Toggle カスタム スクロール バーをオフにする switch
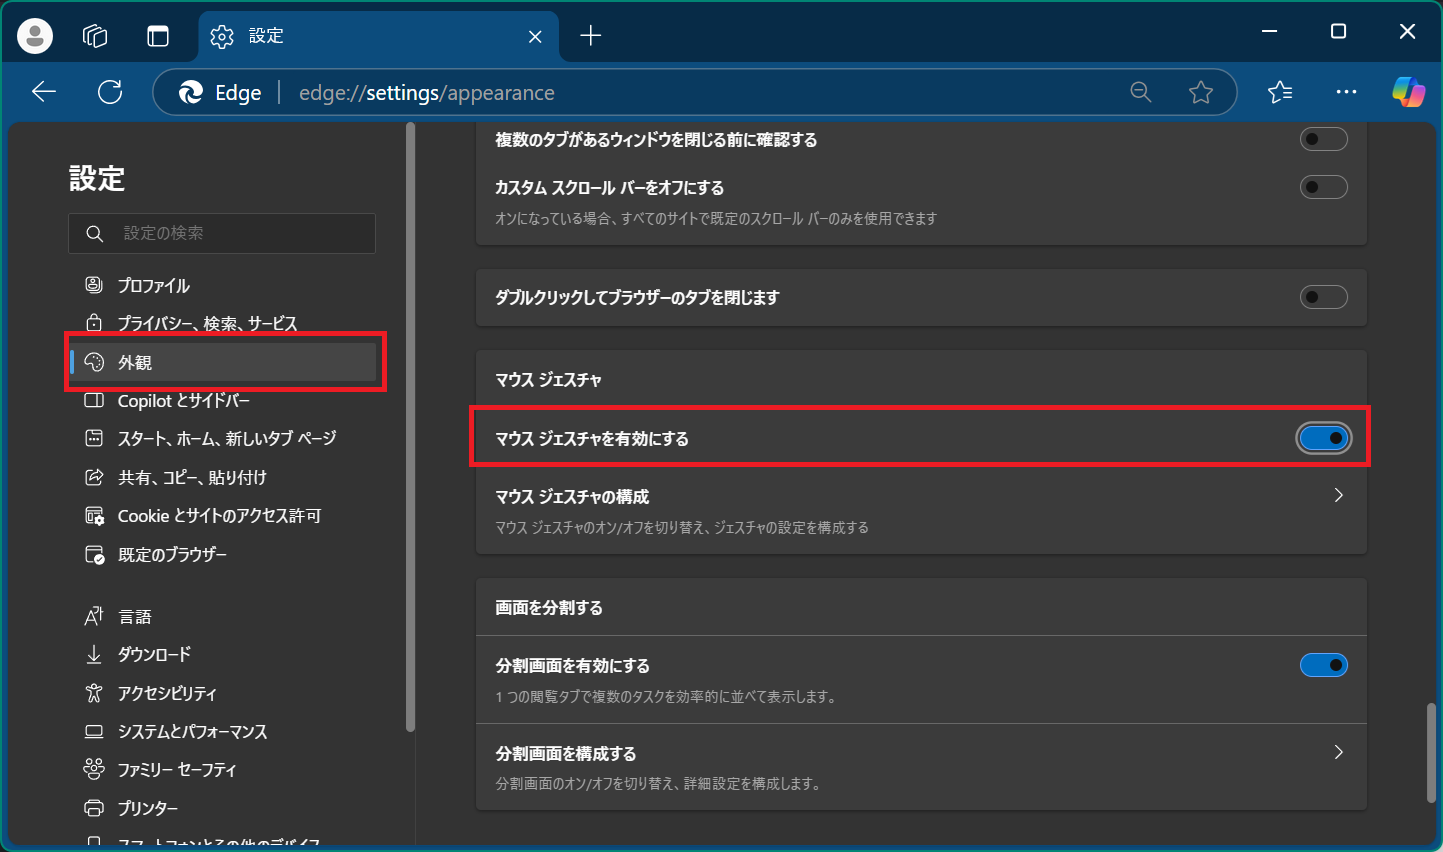The height and width of the screenshot is (852, 1443). tap(1323, 186)
